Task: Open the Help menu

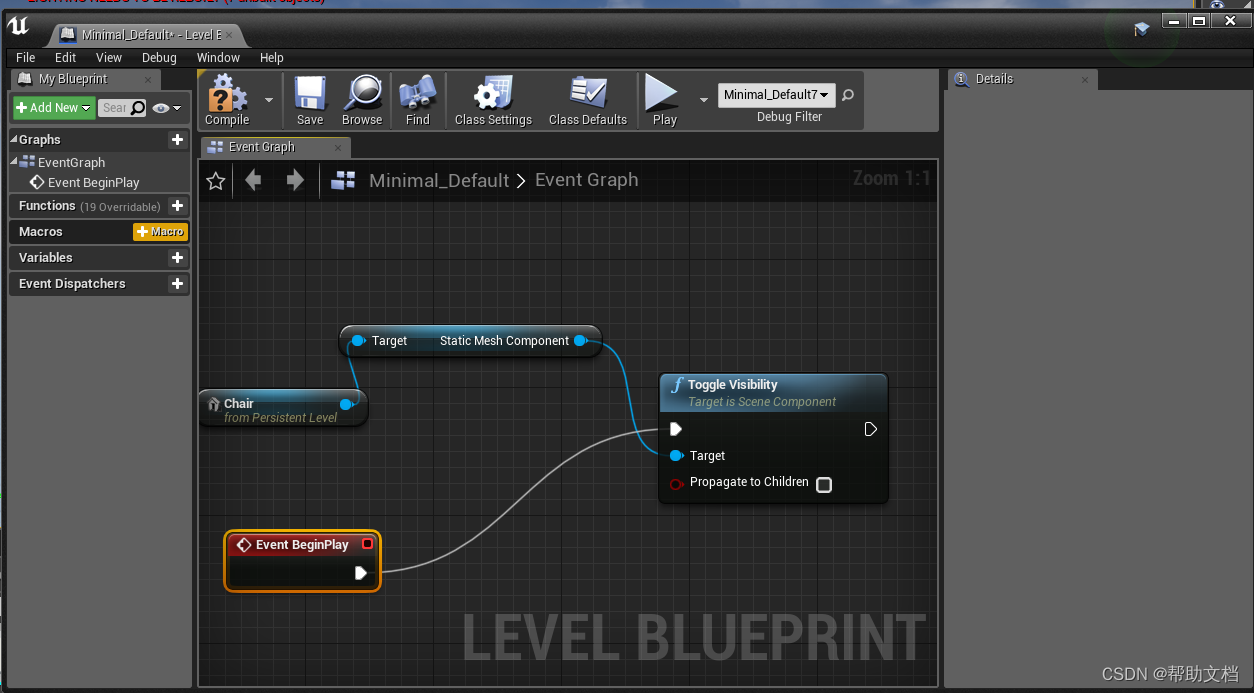Action: [x=272, y=57]
